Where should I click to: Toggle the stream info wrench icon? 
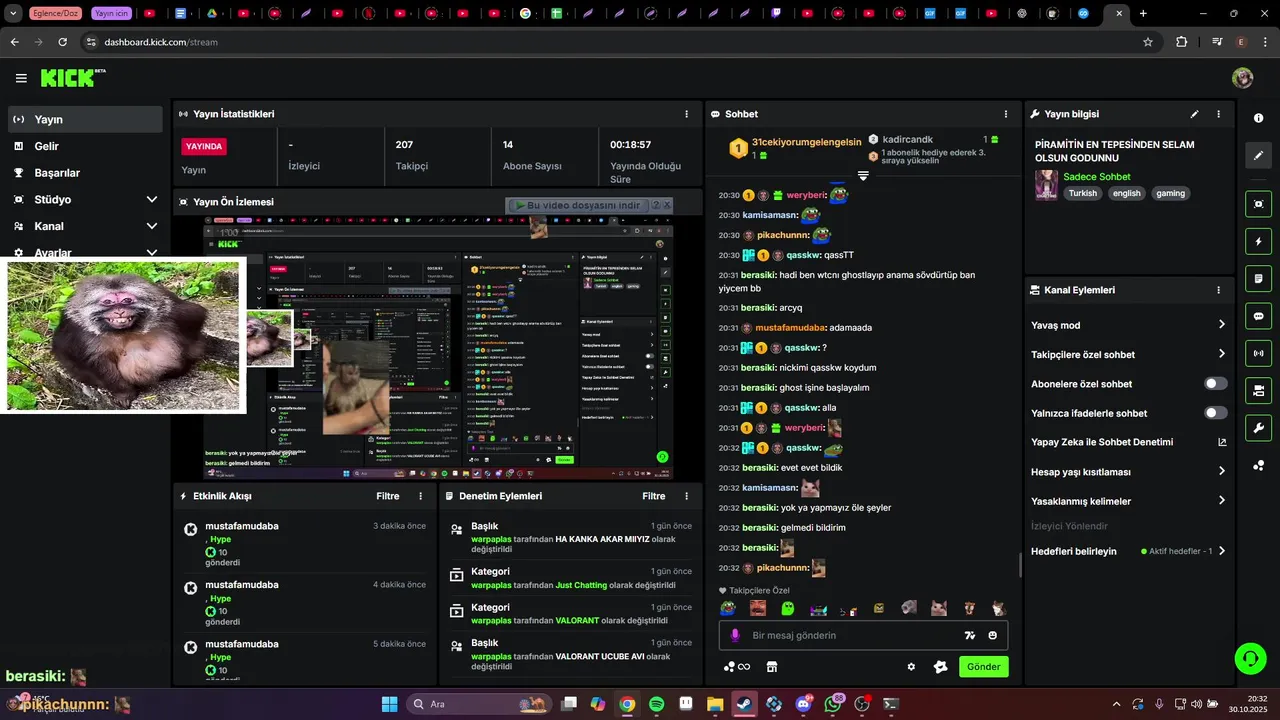(x=1258, y=428)
